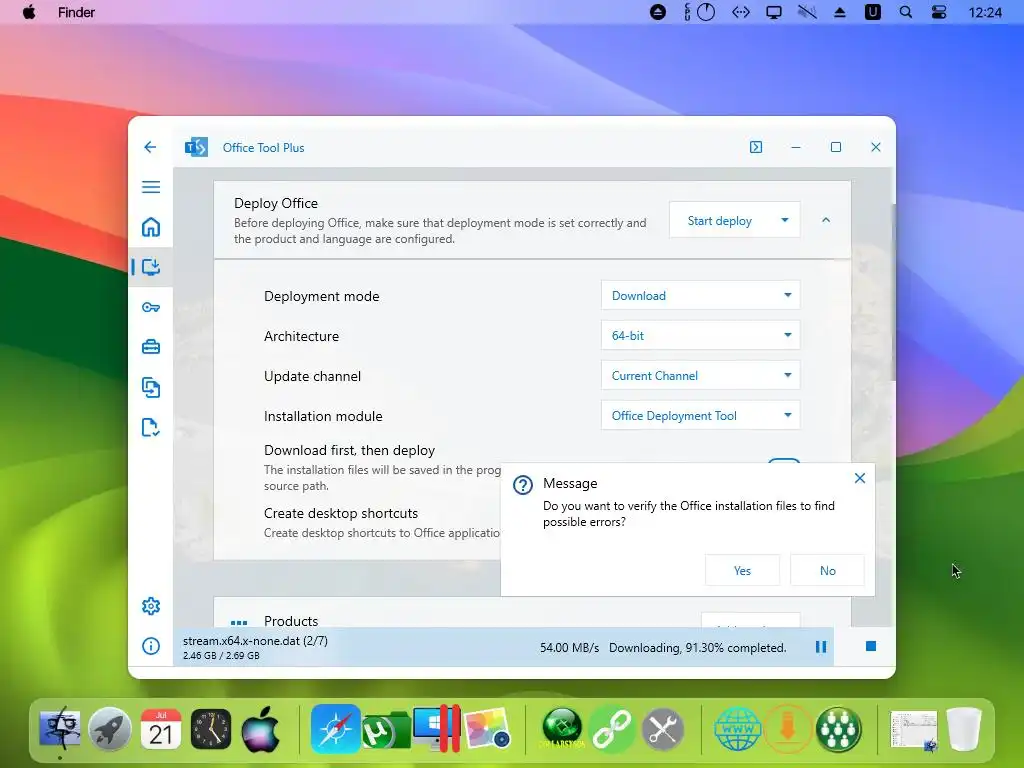Click the Office Tool Plus logo icon
The width and height of the screenshot is (1024, 768).
coord(196,147)
